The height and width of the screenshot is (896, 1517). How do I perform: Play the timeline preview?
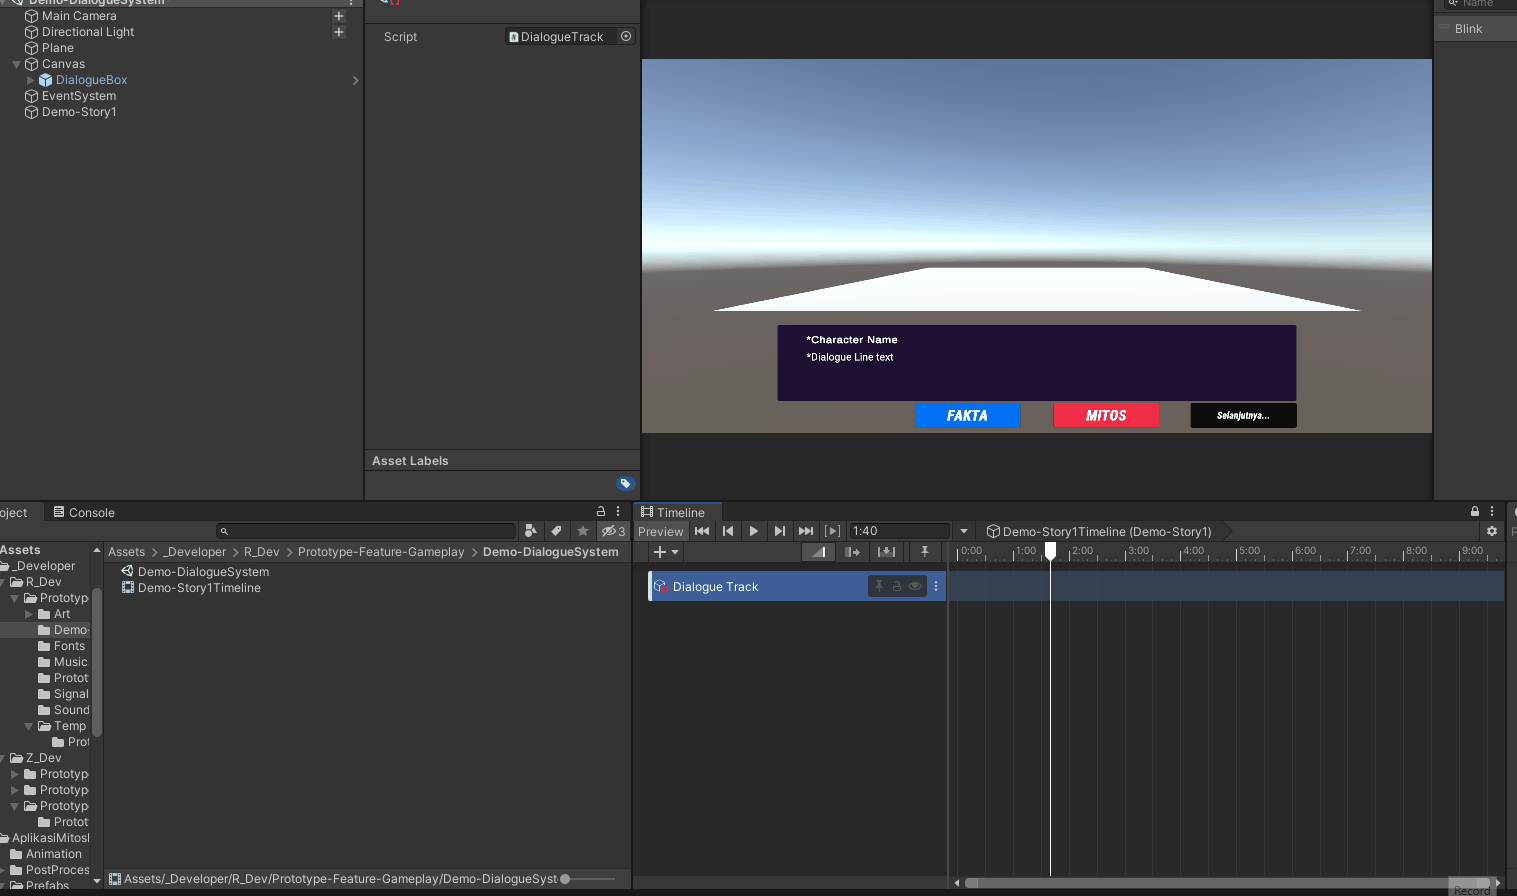753,531
